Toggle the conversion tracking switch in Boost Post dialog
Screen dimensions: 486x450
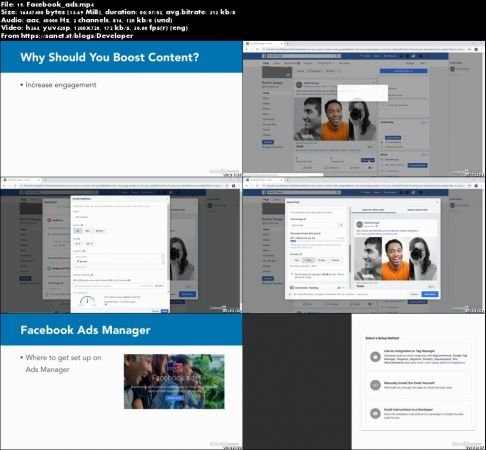click(340, 288)
